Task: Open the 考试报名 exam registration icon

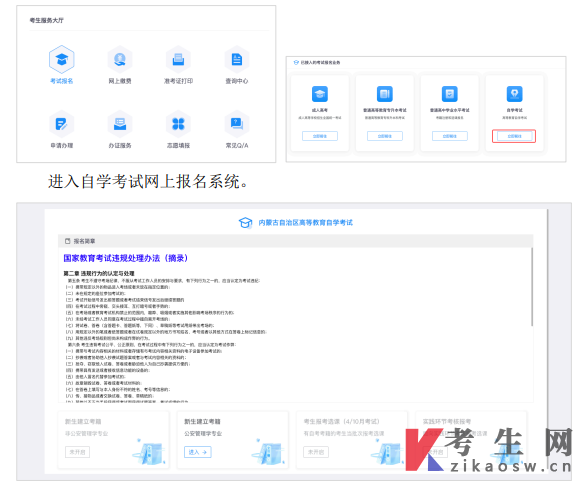Action: tap(62, 60)
